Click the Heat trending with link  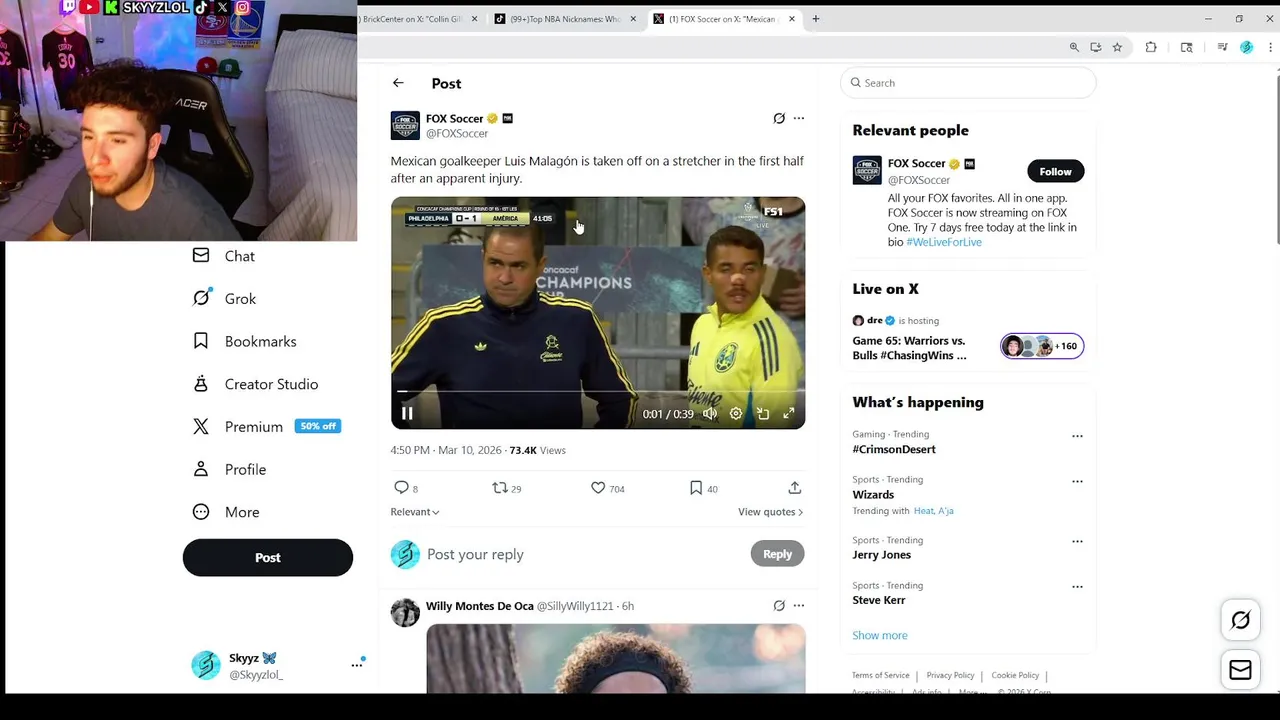922,511
